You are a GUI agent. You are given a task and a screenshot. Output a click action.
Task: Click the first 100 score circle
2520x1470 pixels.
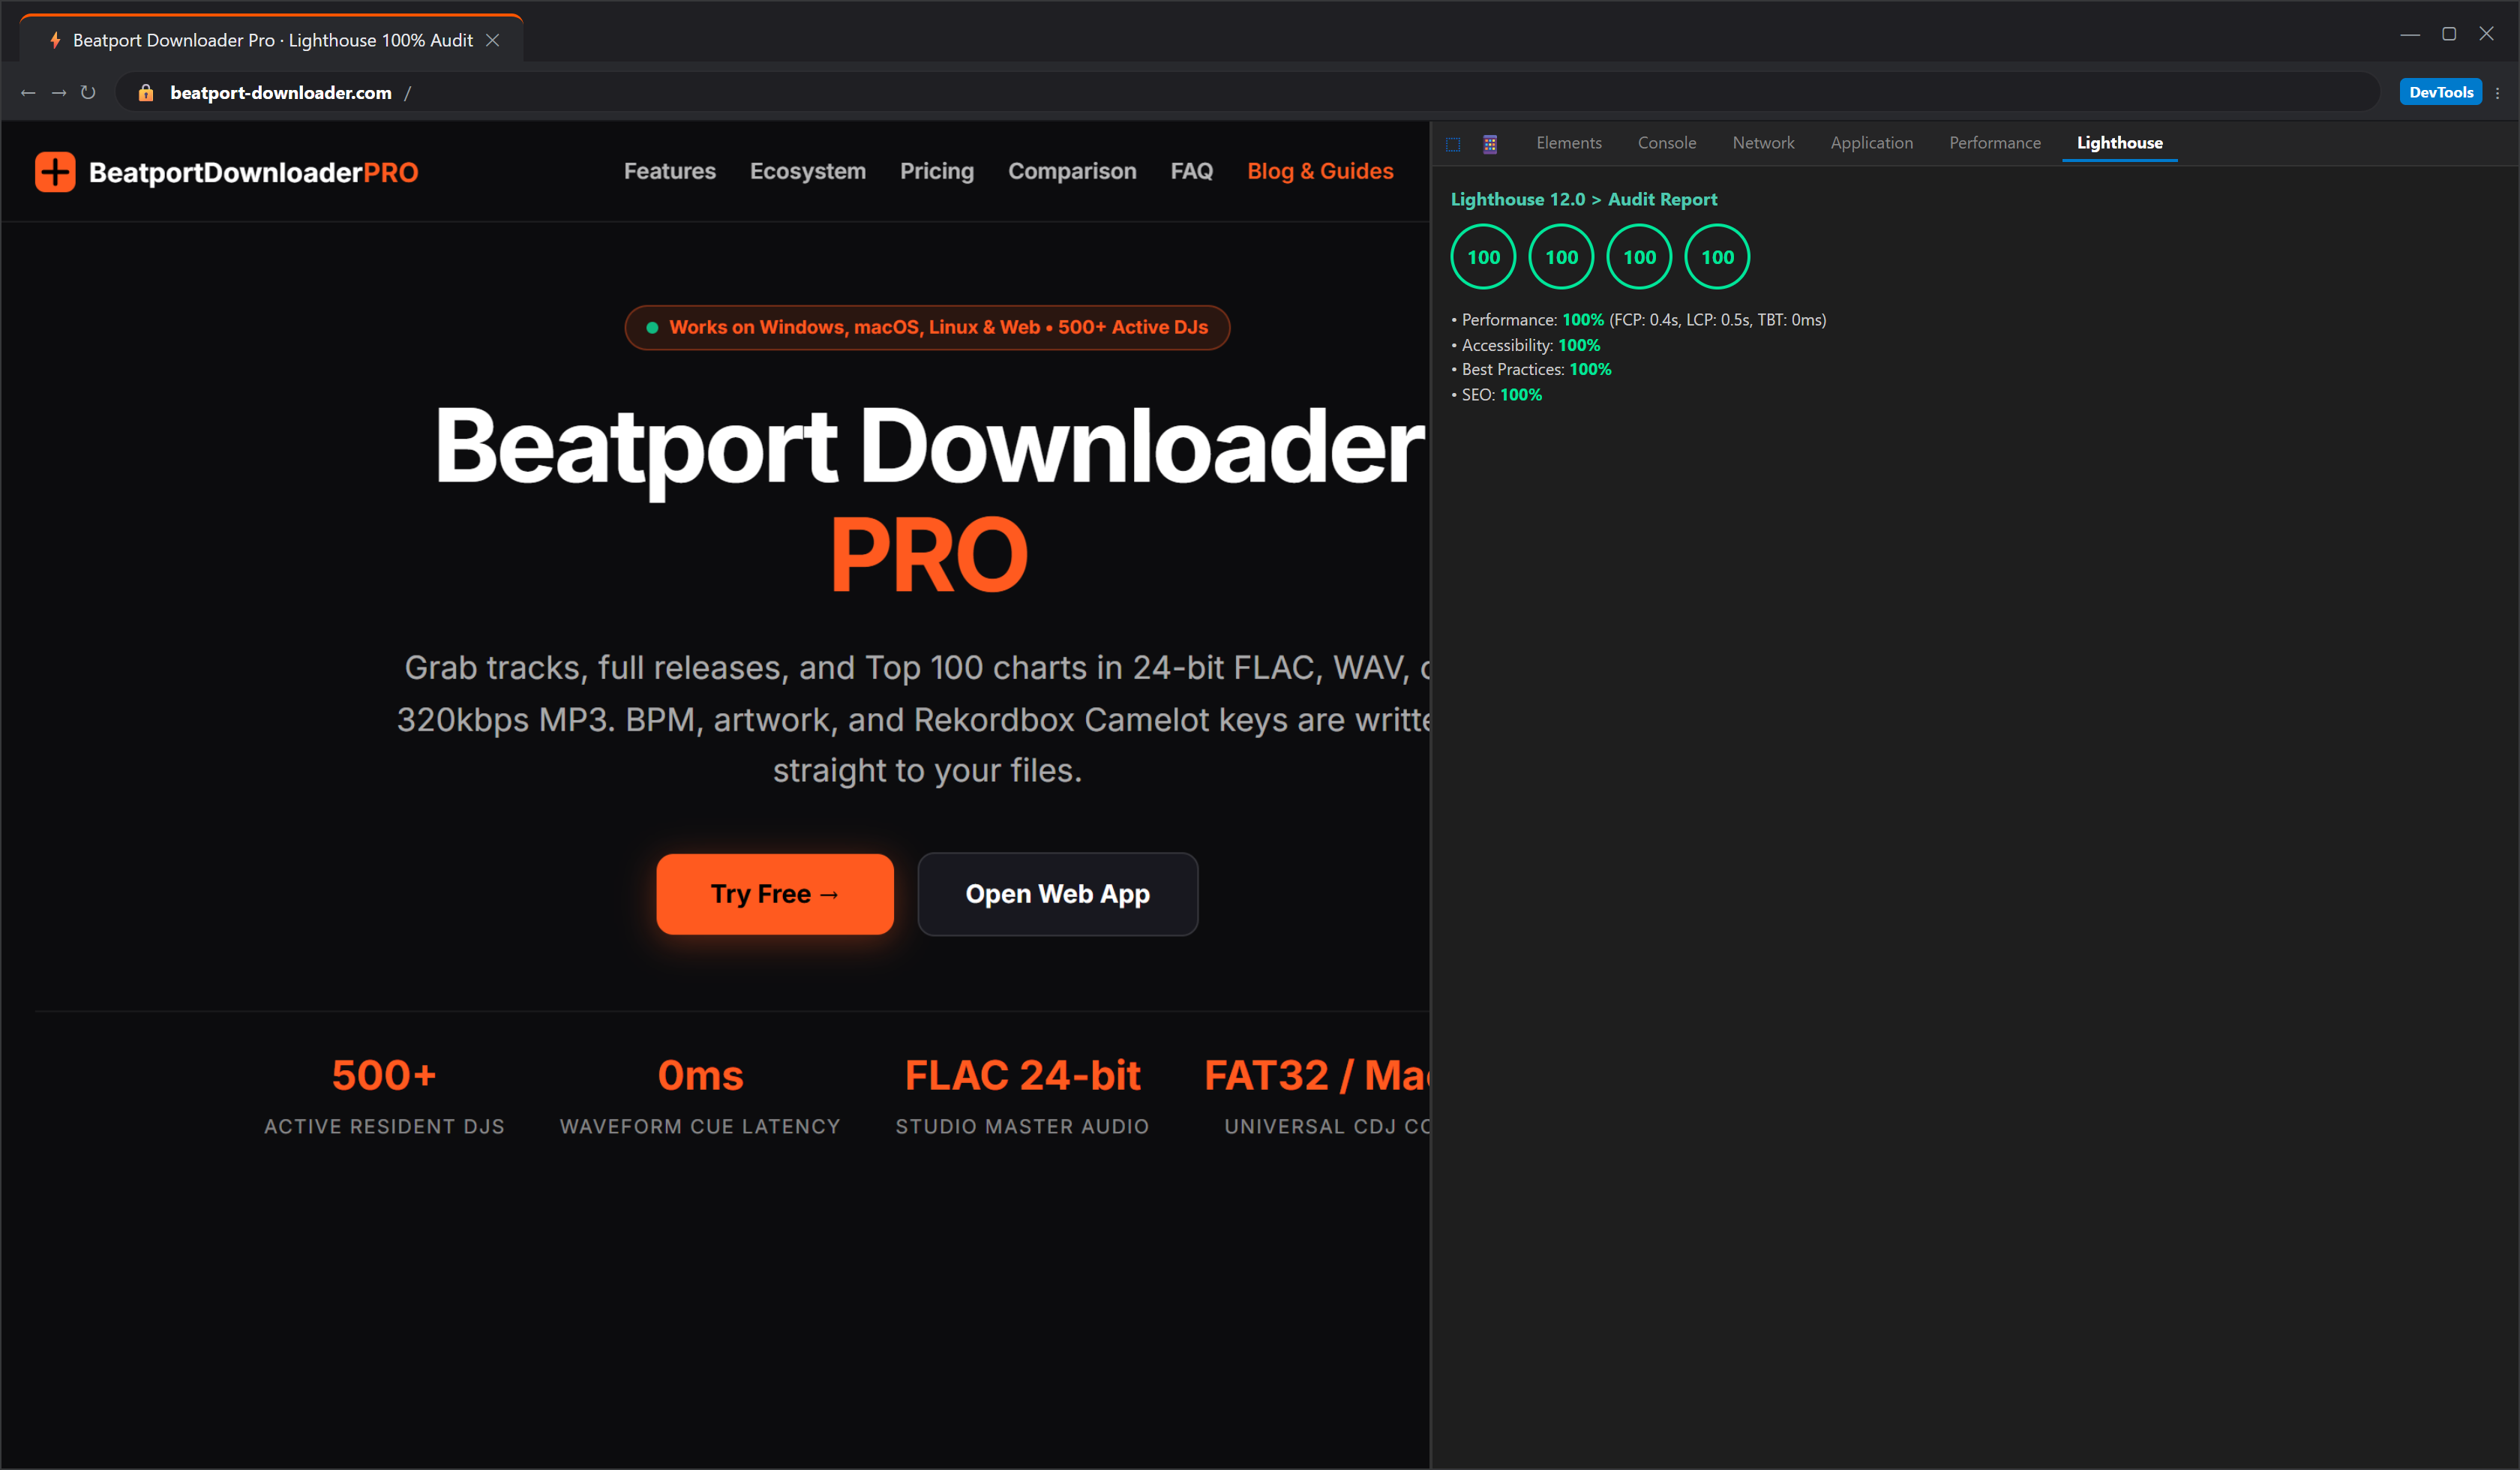point(1483,257)
